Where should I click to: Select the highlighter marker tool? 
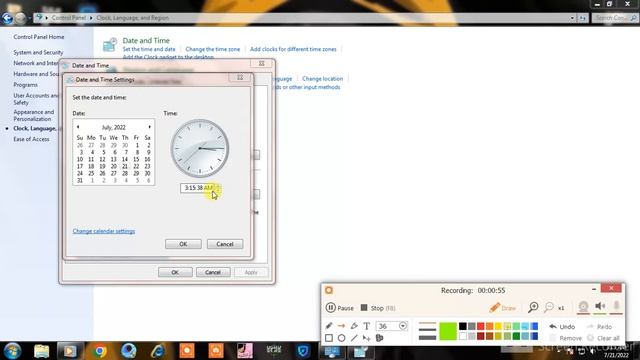[x=354, y=326]
